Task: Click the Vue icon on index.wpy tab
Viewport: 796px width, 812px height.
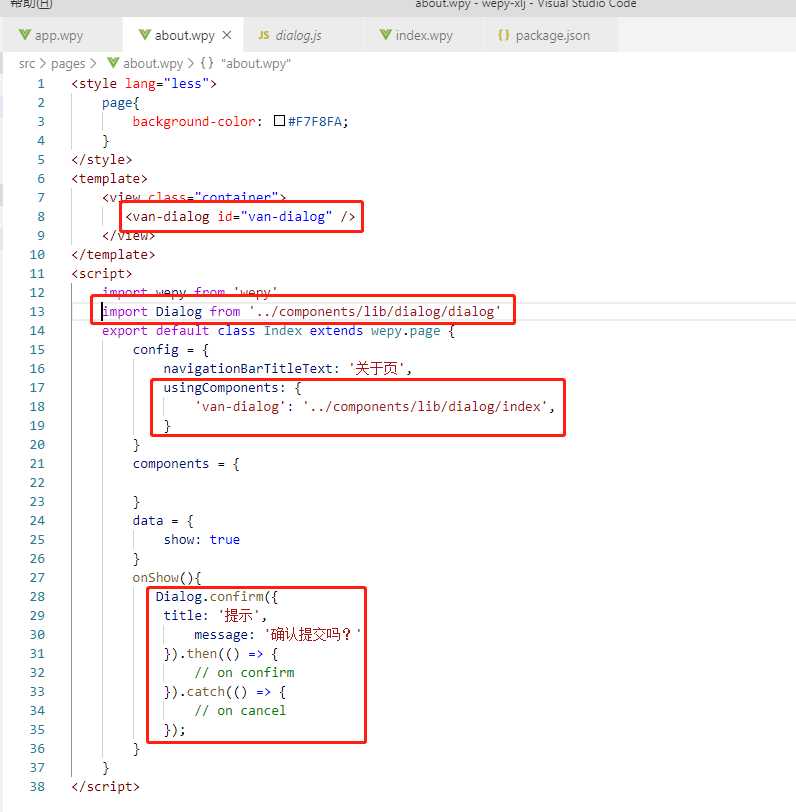Action: (x=385, y=35)
